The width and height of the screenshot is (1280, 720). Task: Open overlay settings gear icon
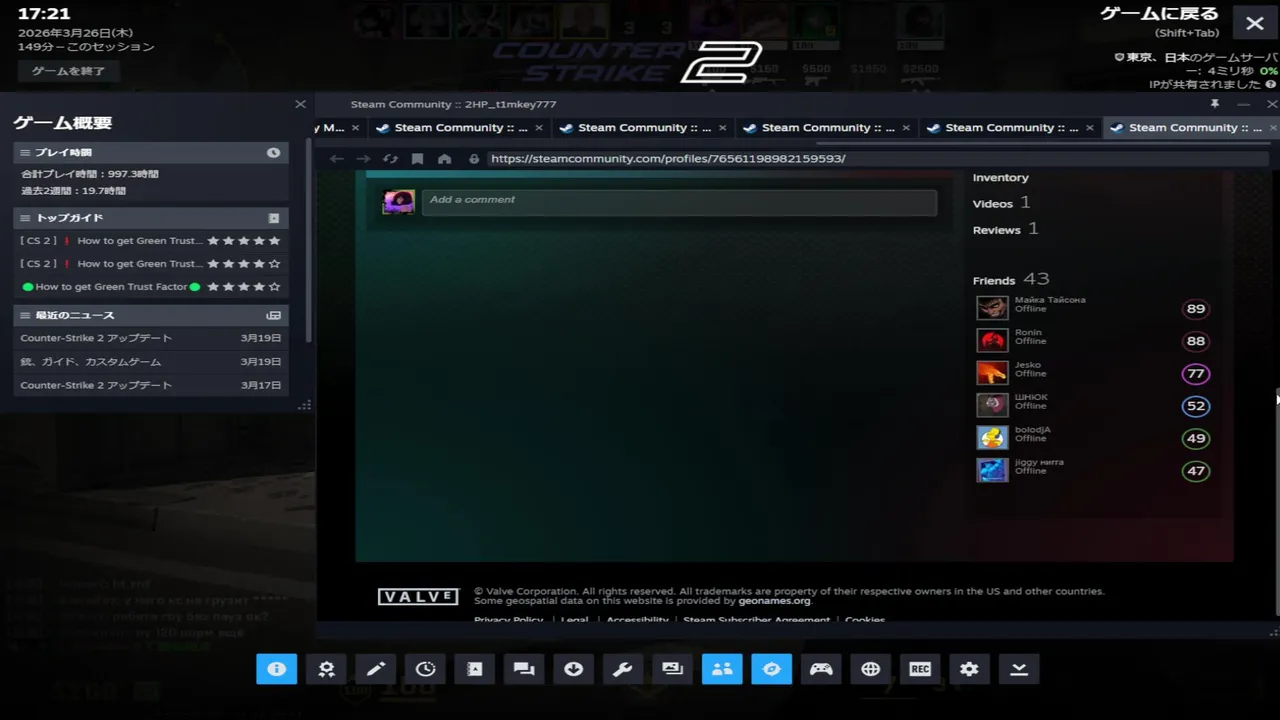click(969, 669)
